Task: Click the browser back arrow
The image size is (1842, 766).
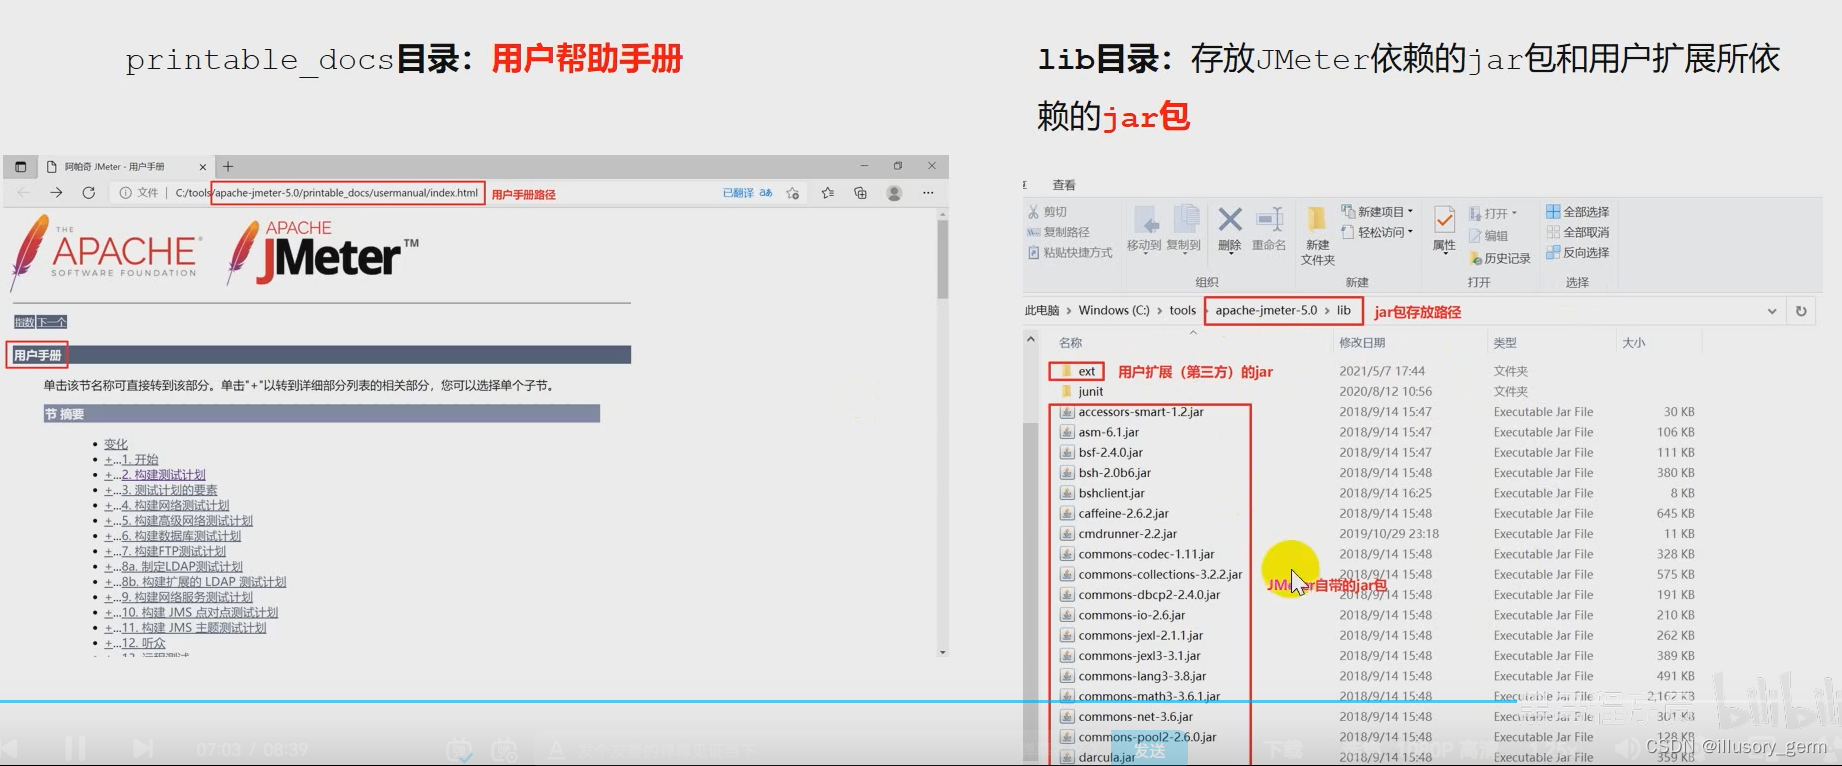Action: tap(24, 193)
